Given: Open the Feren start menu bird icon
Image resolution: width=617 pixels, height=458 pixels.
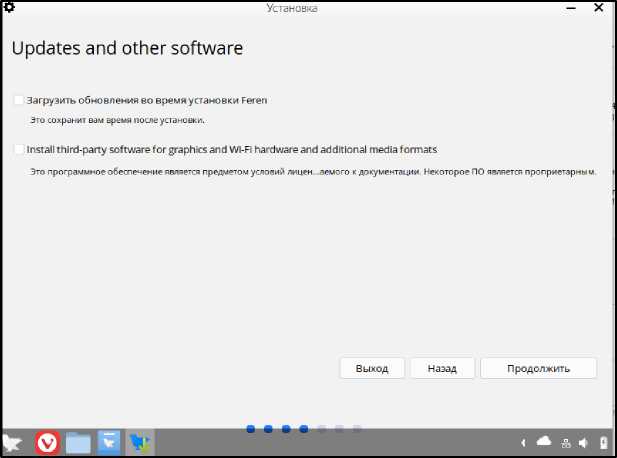Looking at the screenshot, I should [x=12, y=443].
